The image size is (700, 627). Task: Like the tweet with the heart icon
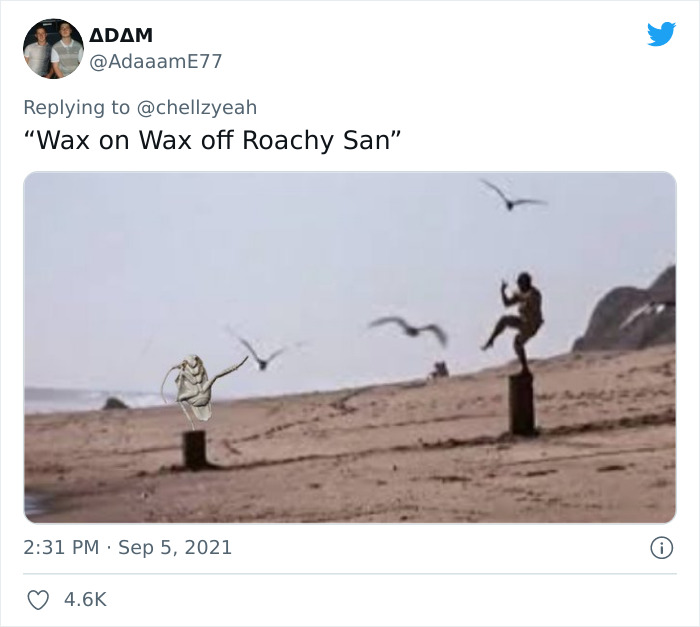tap(38, 600)
